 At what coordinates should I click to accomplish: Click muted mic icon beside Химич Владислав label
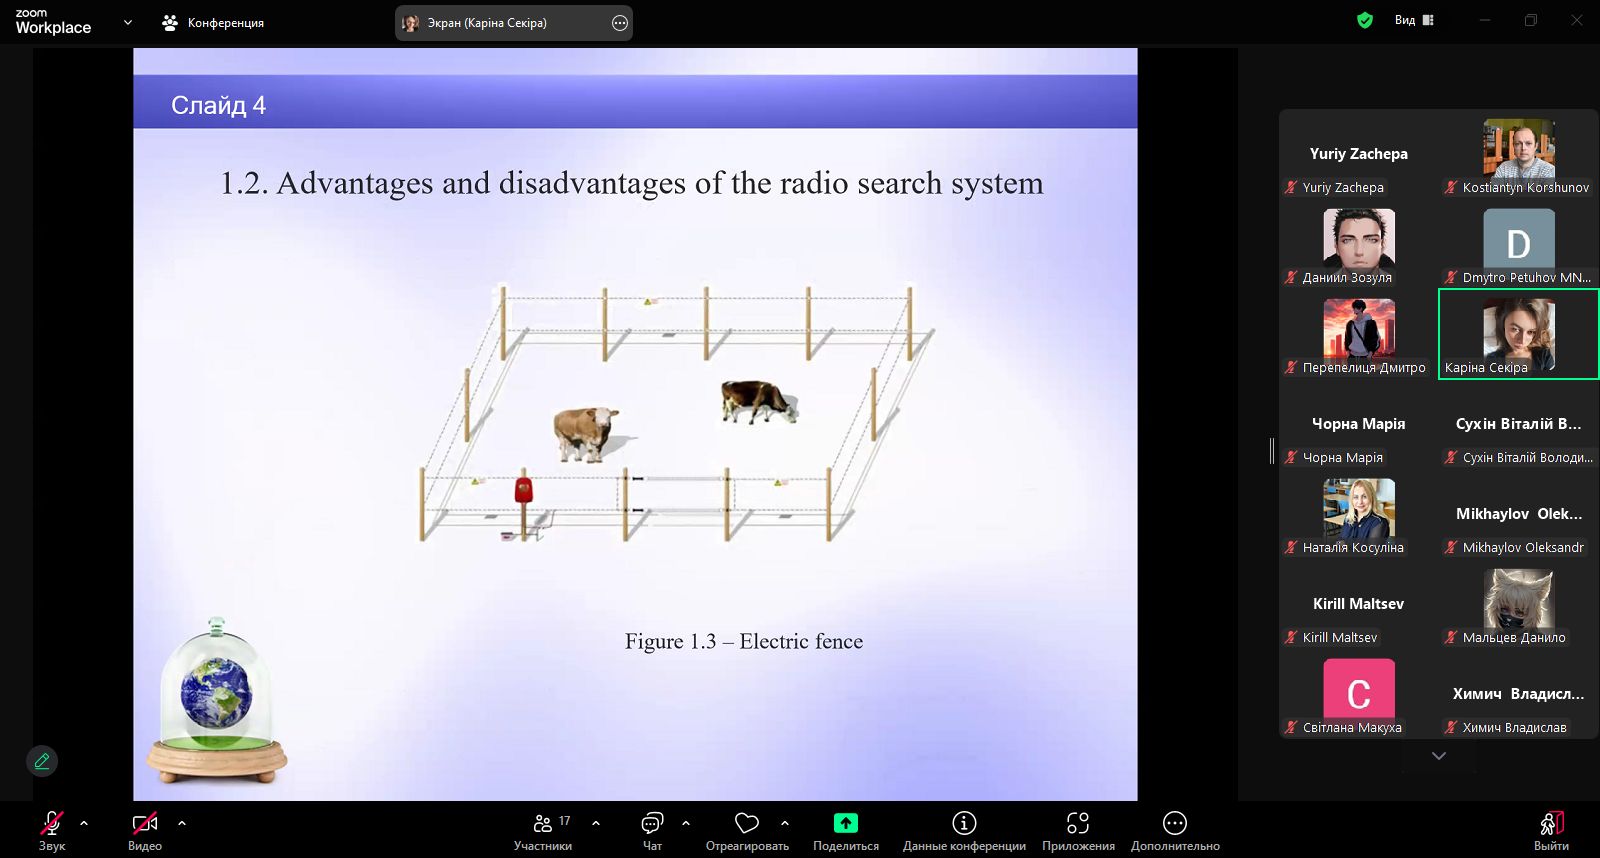pos(1451,727)
